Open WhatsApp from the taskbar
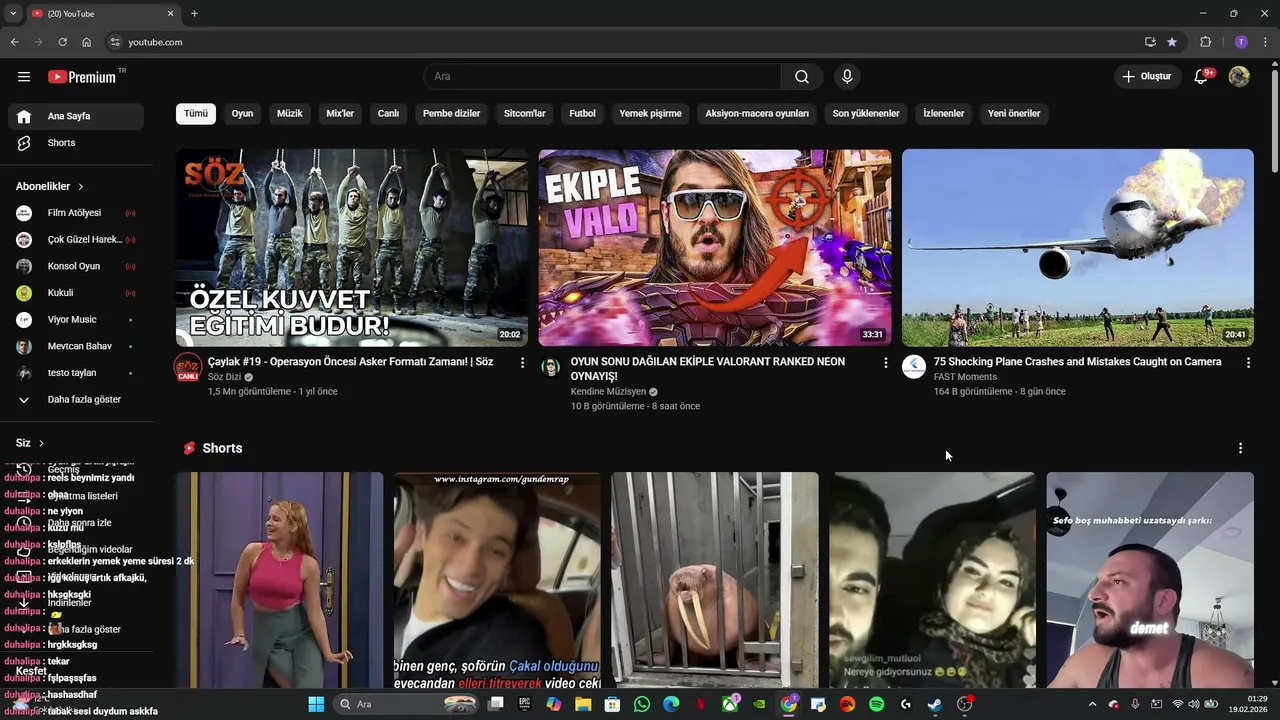Viewport: 1280px width, 720px height. click(642, 704)
